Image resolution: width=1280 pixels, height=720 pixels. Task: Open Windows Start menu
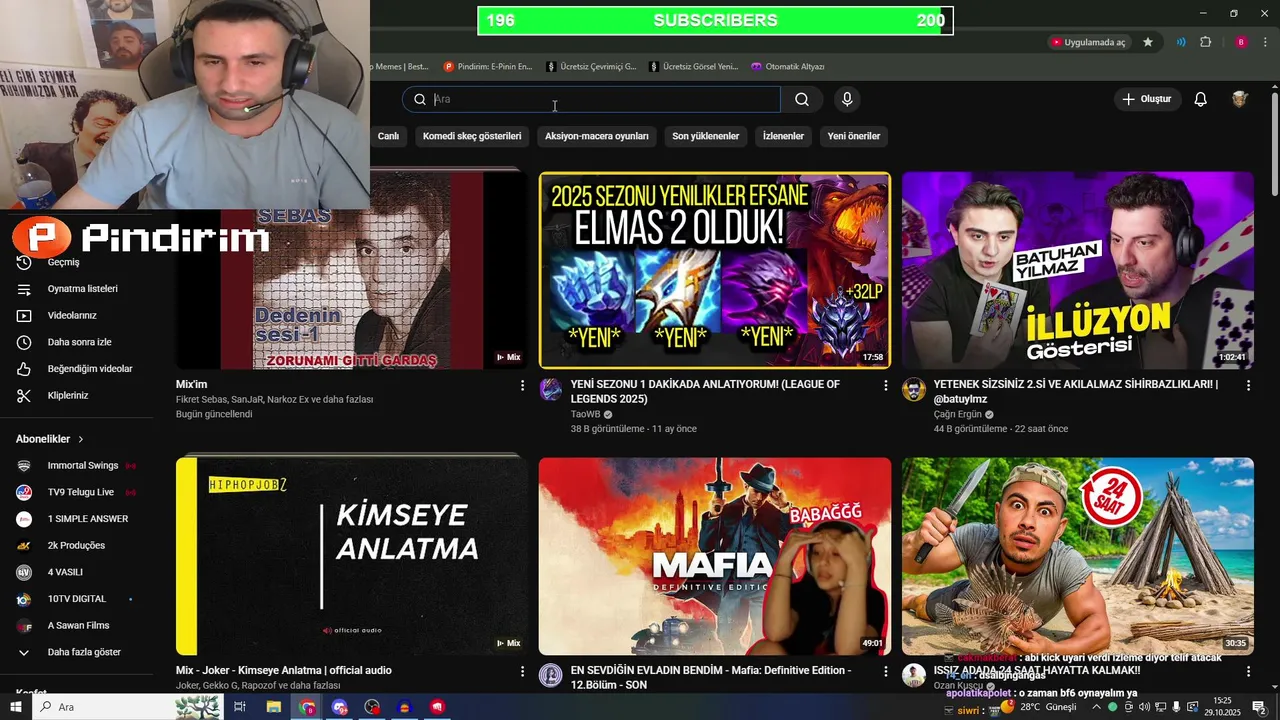[x=16, y=707]
